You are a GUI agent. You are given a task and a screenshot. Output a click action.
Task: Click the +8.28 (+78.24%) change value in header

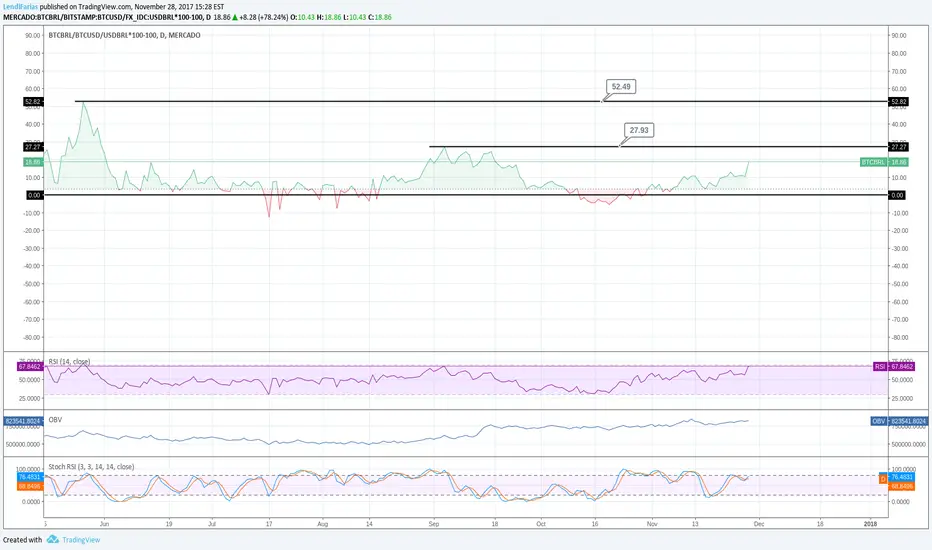264,17
